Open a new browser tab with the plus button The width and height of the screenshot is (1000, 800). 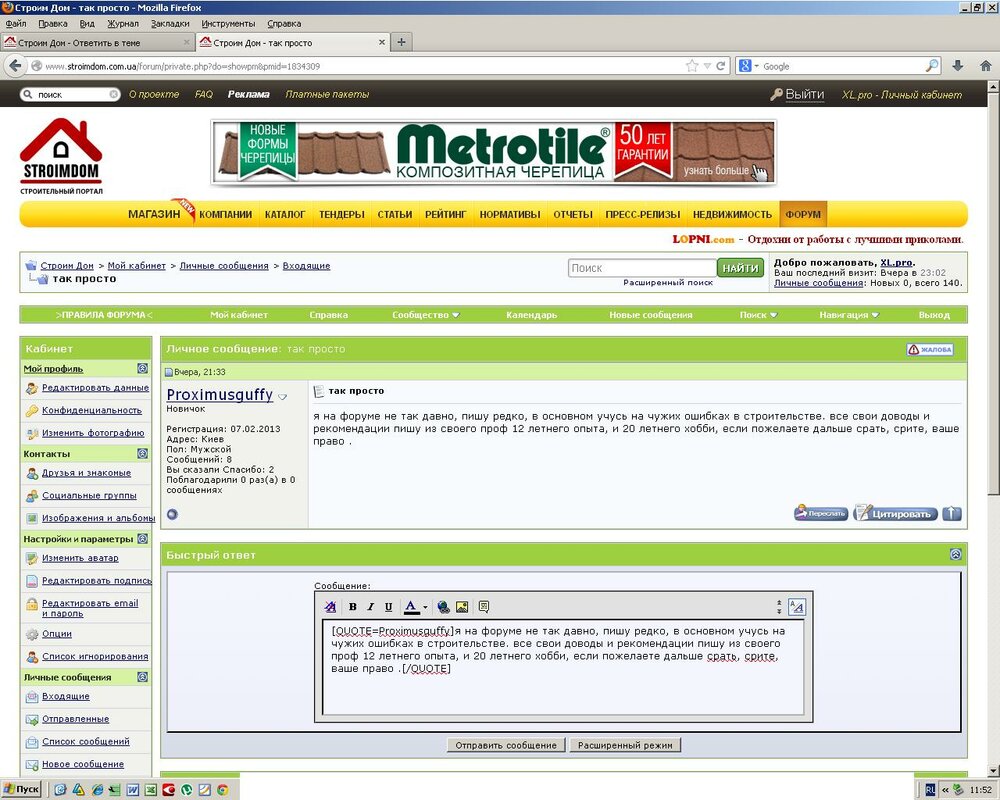pos(401,43)
